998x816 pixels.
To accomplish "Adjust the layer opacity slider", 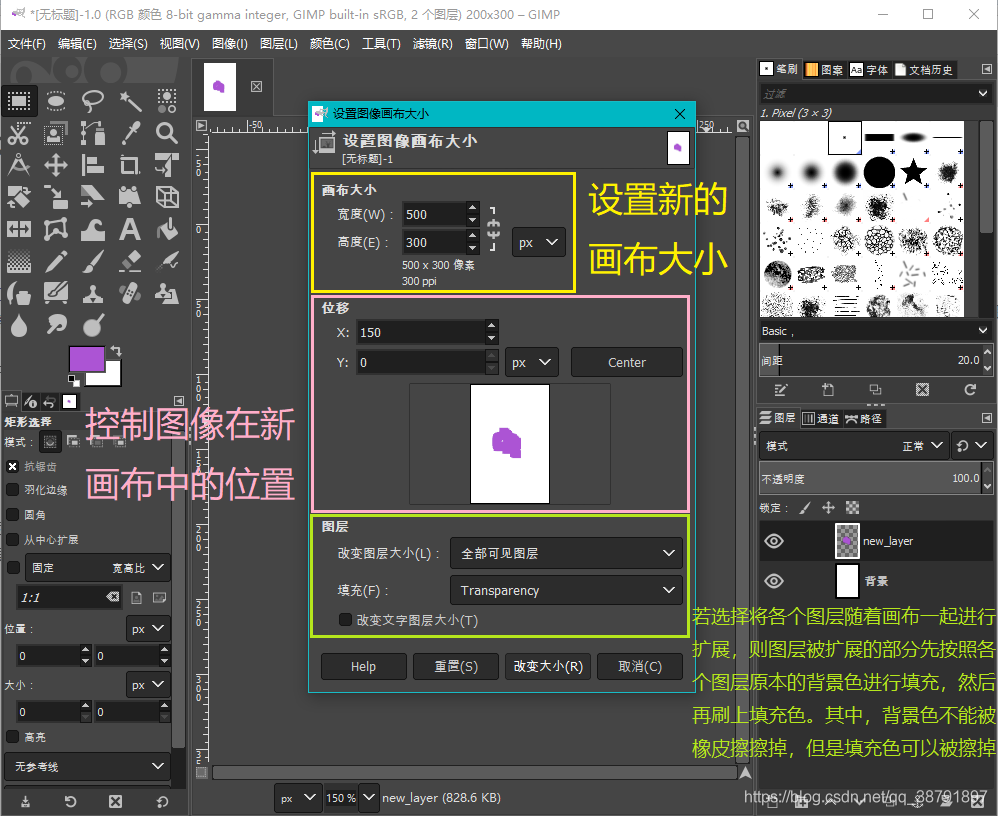I will pos(870,478).
